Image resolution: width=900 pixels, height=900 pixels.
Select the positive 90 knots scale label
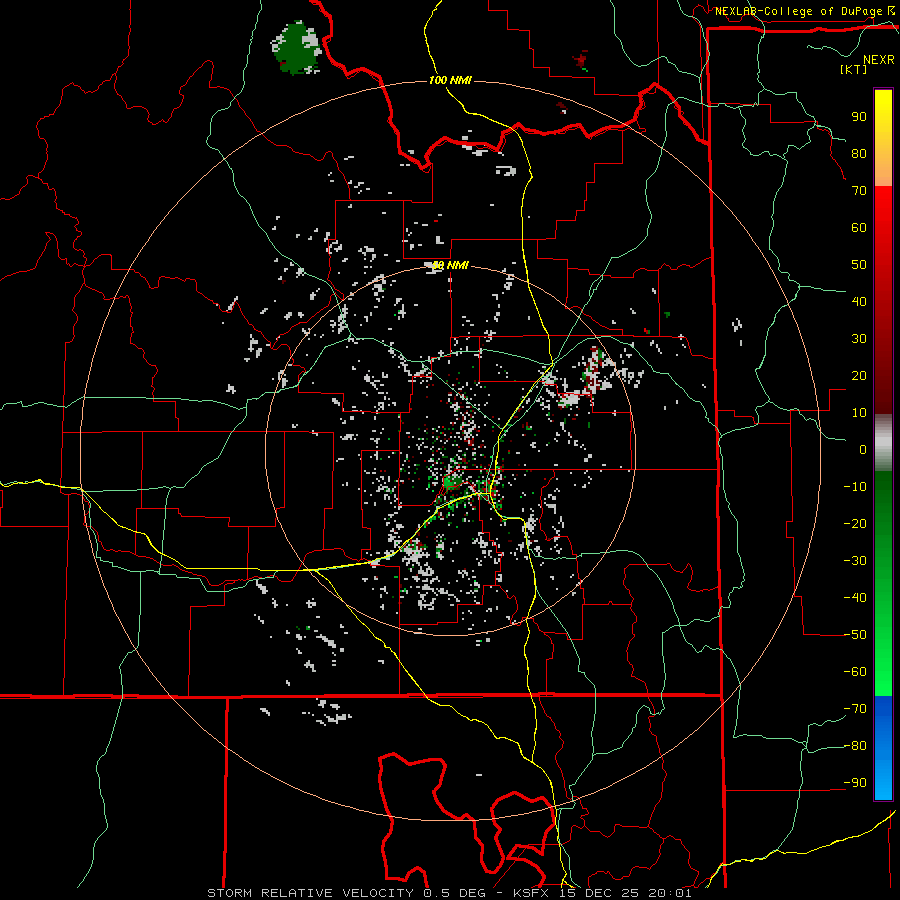click(859, 117)
